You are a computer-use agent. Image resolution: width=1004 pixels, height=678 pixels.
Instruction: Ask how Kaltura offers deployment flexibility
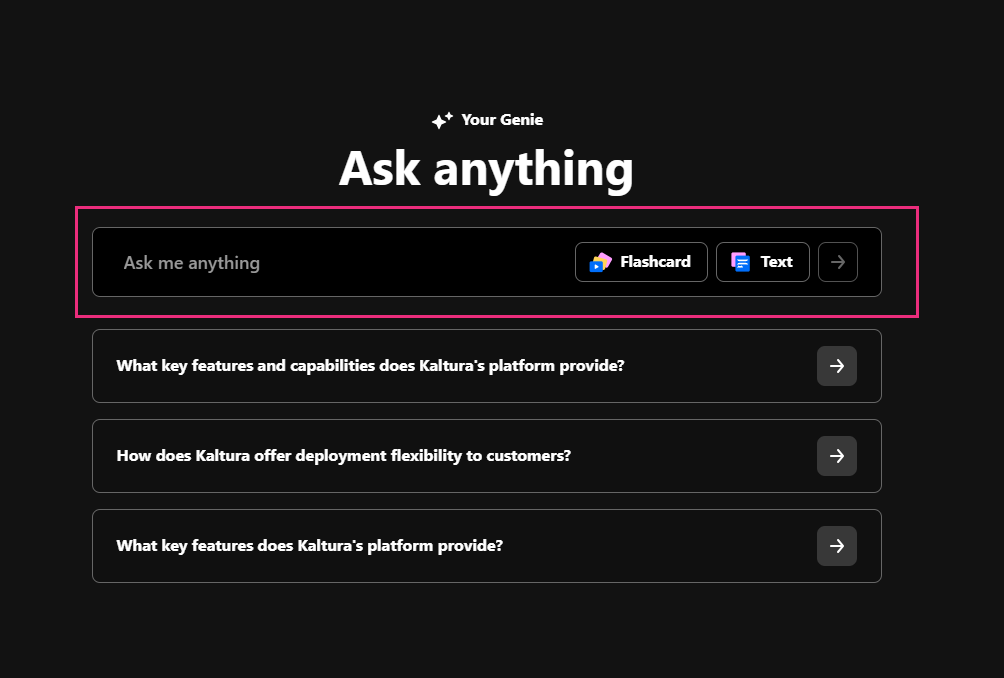pyautogui.click(x=487, y=456)
